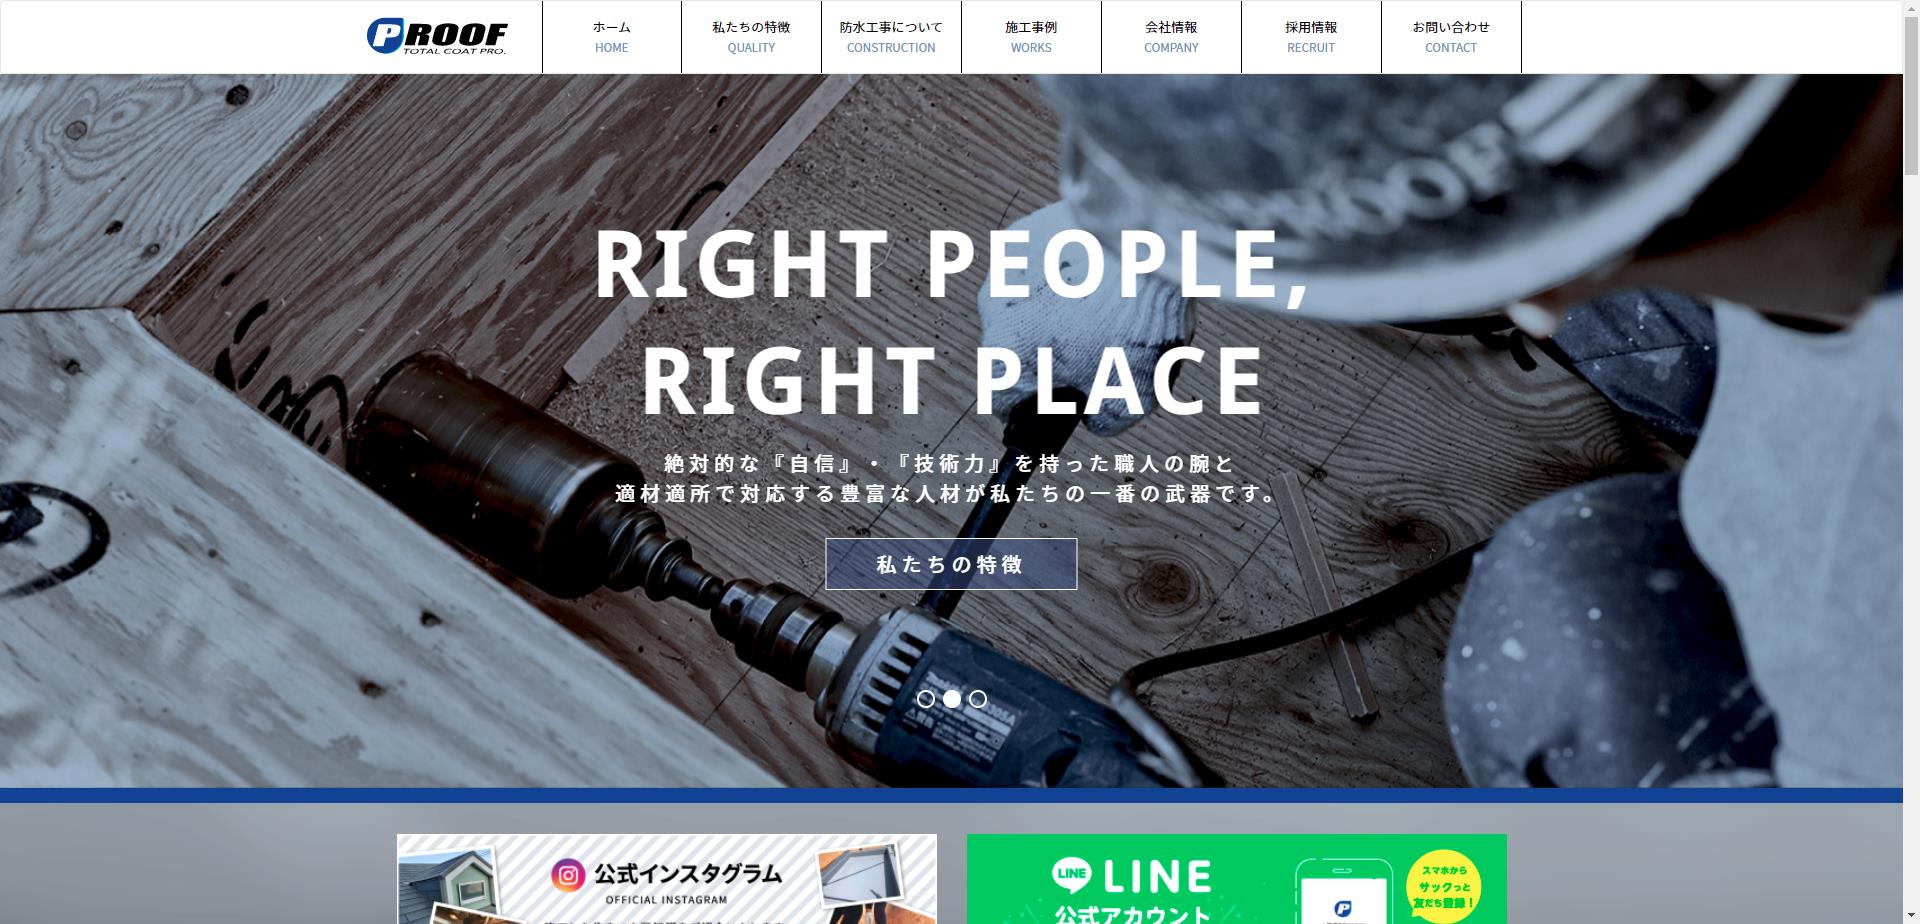Go to 防水工事について CONSTRUCTION page
The height and width of the screenshot is (924, 1920).
[891, 37]
